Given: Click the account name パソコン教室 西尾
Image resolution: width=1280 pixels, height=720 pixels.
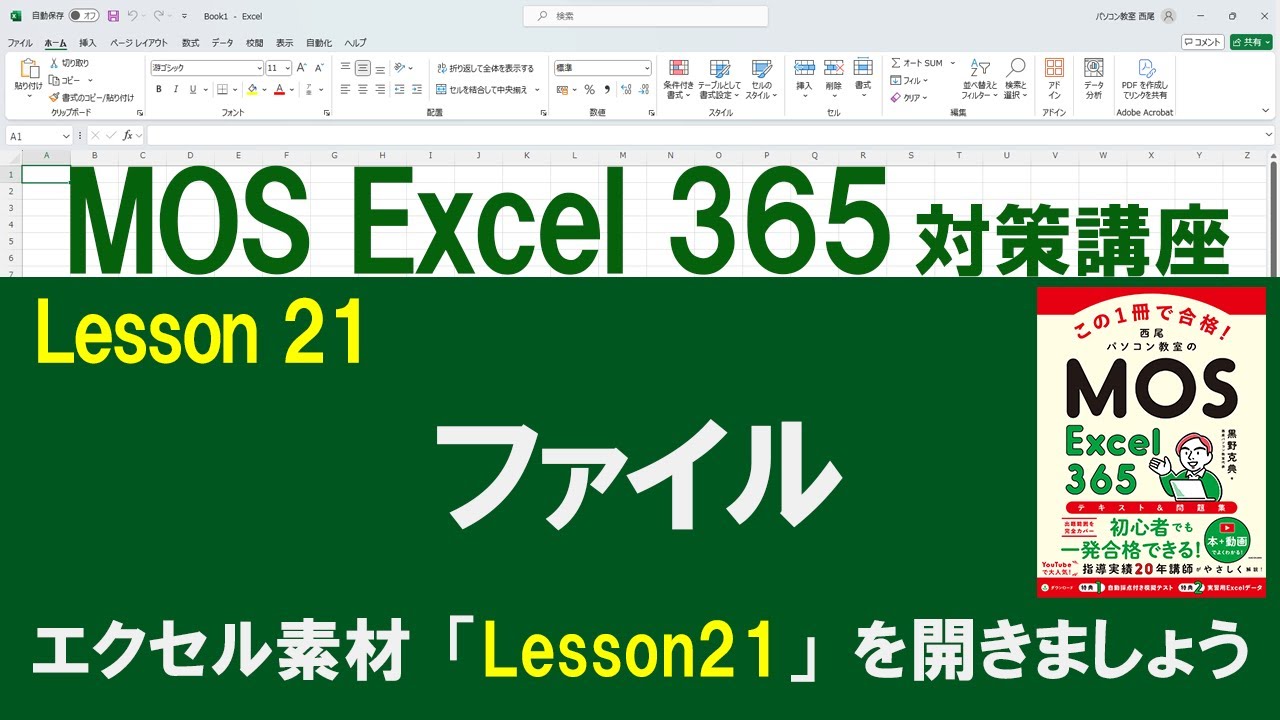Looking at the screenshot, I should tap(1125, 16).
